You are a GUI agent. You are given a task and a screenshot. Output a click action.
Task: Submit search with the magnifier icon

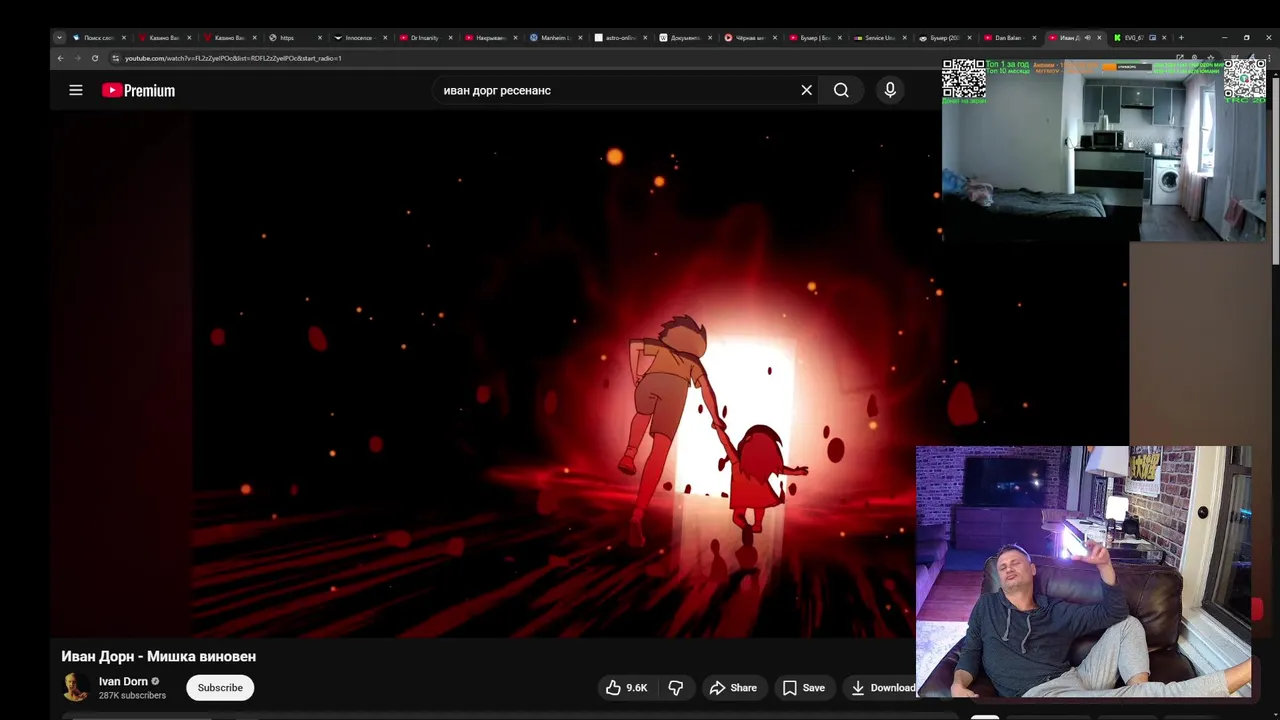[x=841, y=90]
